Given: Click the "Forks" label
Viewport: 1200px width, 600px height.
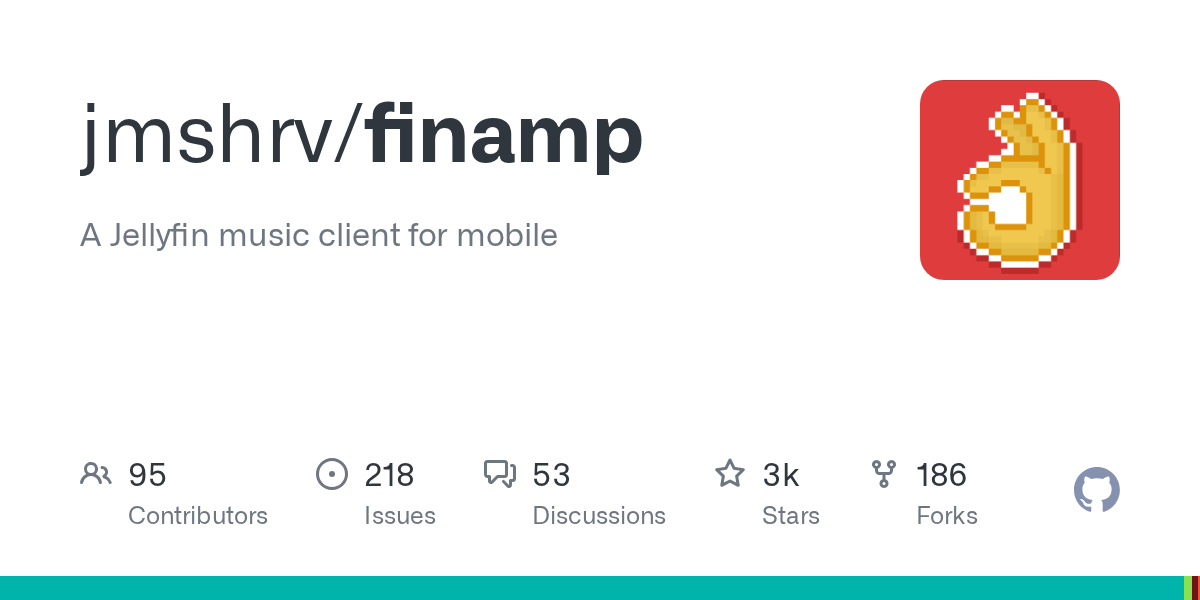Looking at the screenshot, I should click(x=946, y=516).
